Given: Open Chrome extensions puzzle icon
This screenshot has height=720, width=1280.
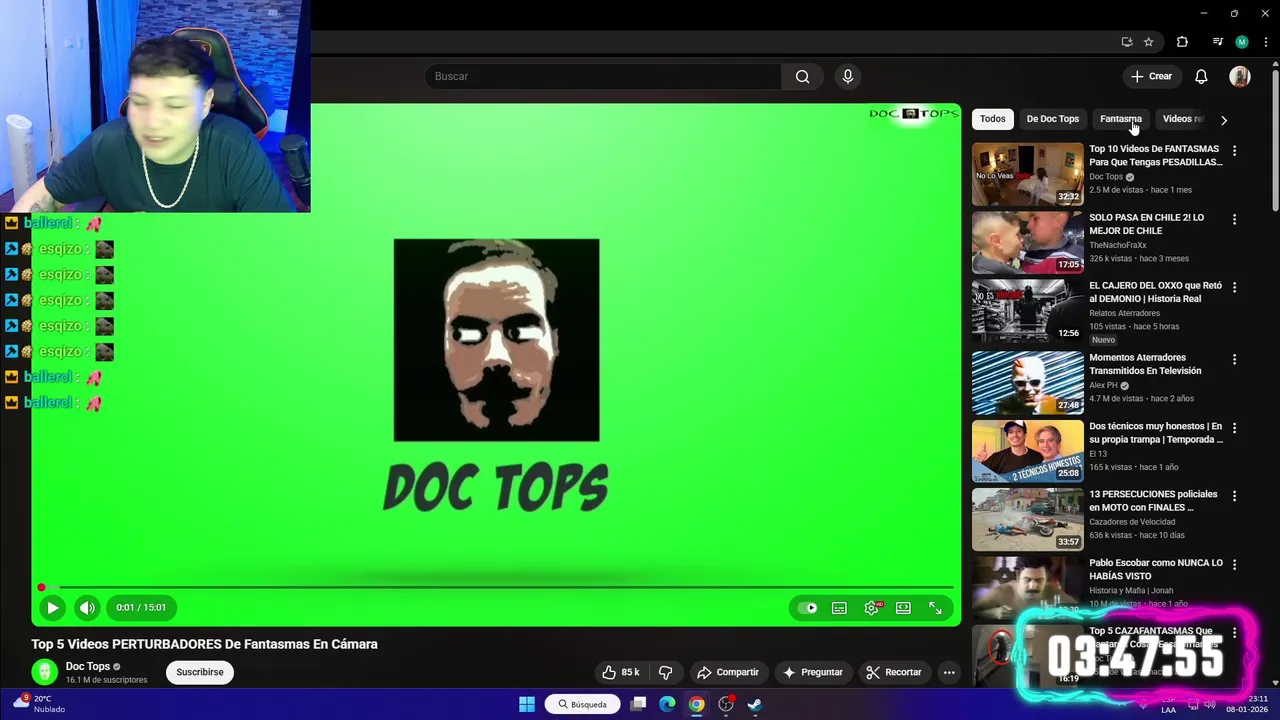Looking at the screenshot, I should click(1182, 42).
